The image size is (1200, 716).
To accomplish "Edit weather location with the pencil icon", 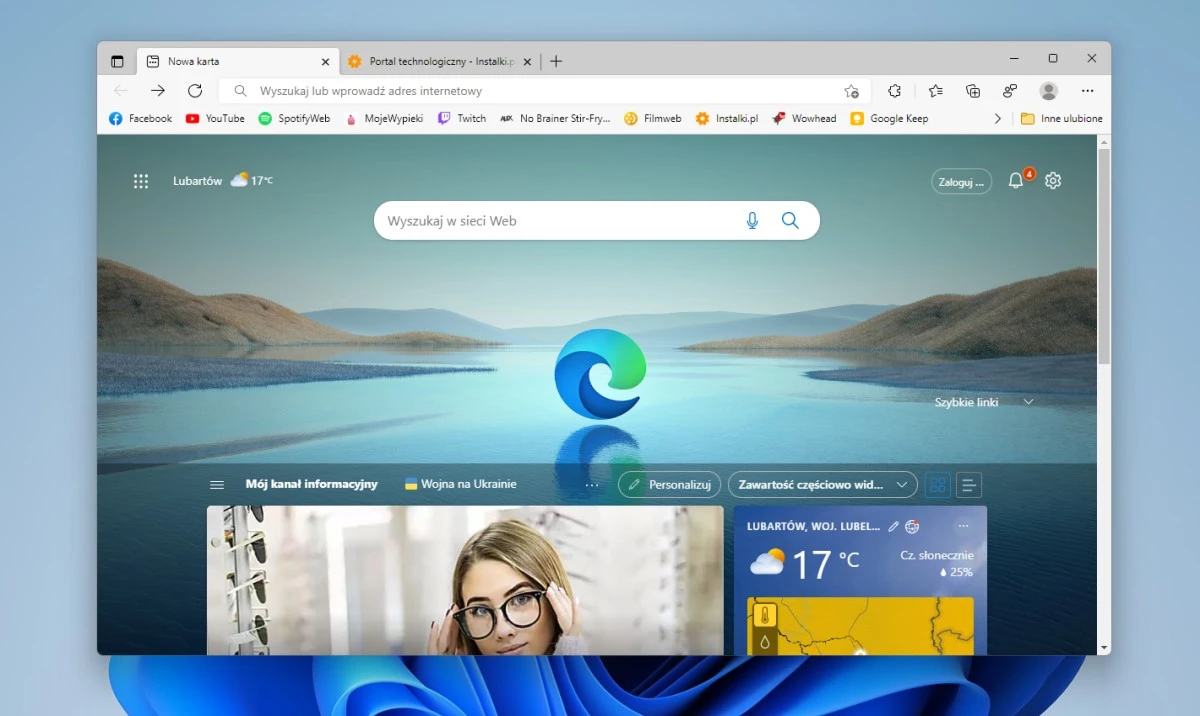I will click(893, 526).
